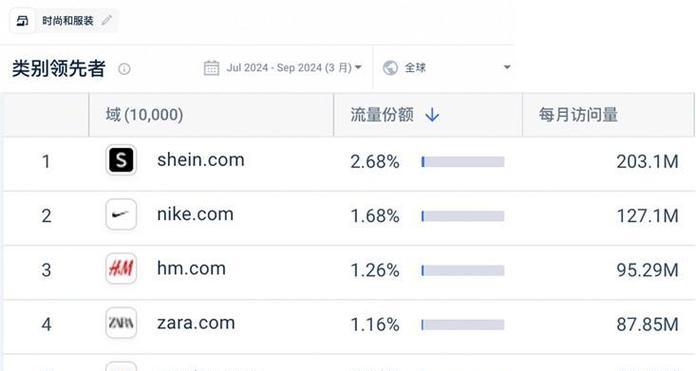Open the info icon next to 类别领先者

(124, 69)
